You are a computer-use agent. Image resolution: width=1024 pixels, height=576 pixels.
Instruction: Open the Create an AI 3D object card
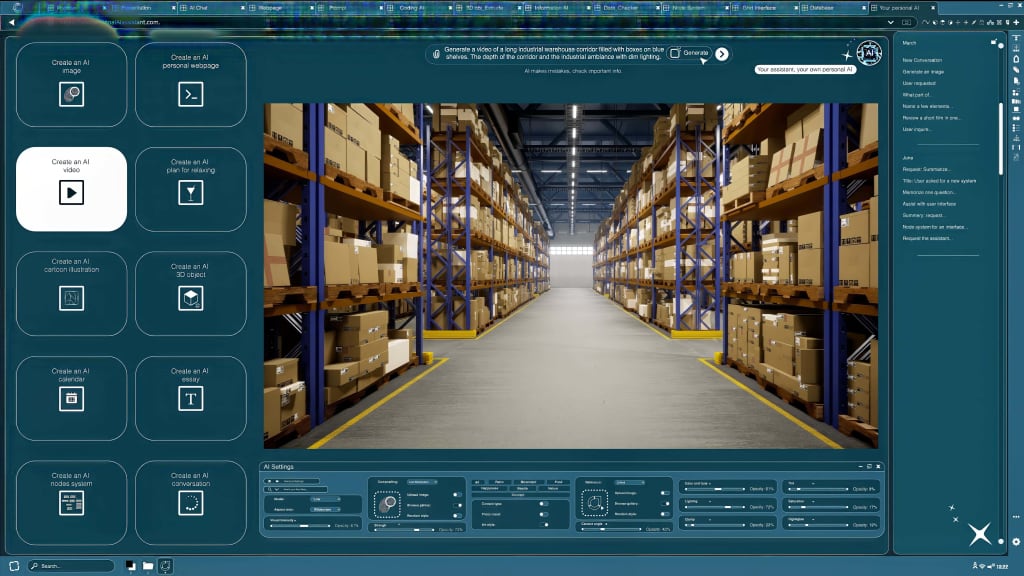[x=191, y=293]
